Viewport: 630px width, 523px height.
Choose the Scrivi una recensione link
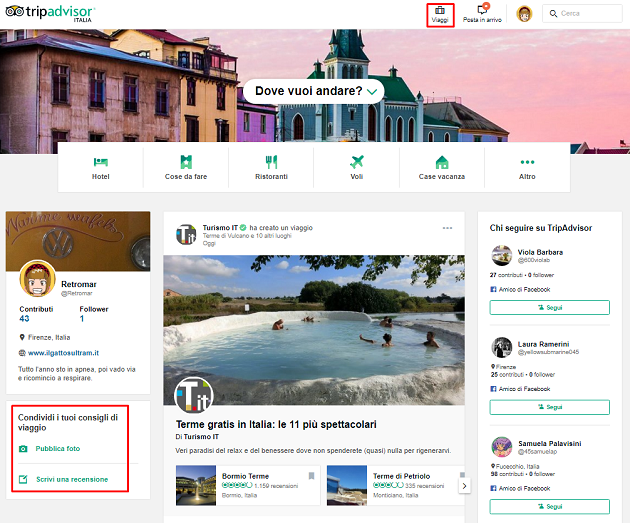72,479
